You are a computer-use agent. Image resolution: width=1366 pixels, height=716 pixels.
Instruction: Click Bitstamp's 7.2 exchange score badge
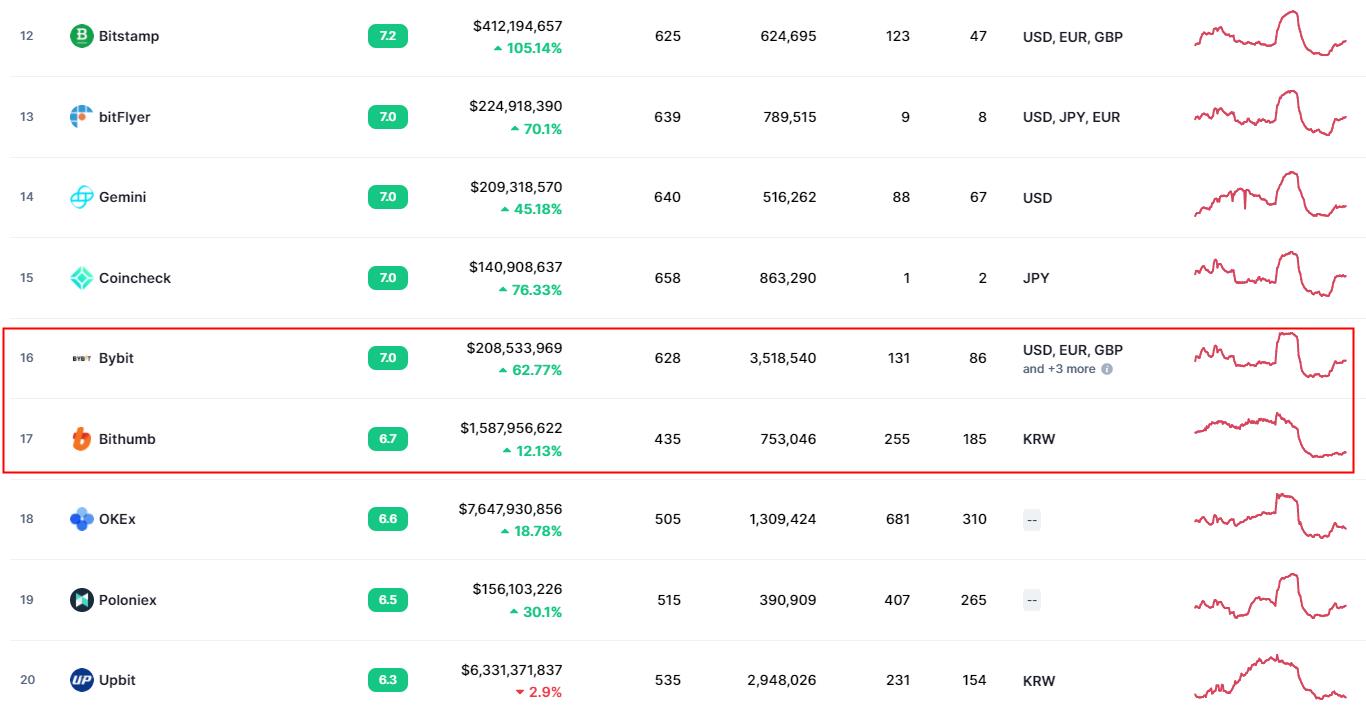pos(388,36)
